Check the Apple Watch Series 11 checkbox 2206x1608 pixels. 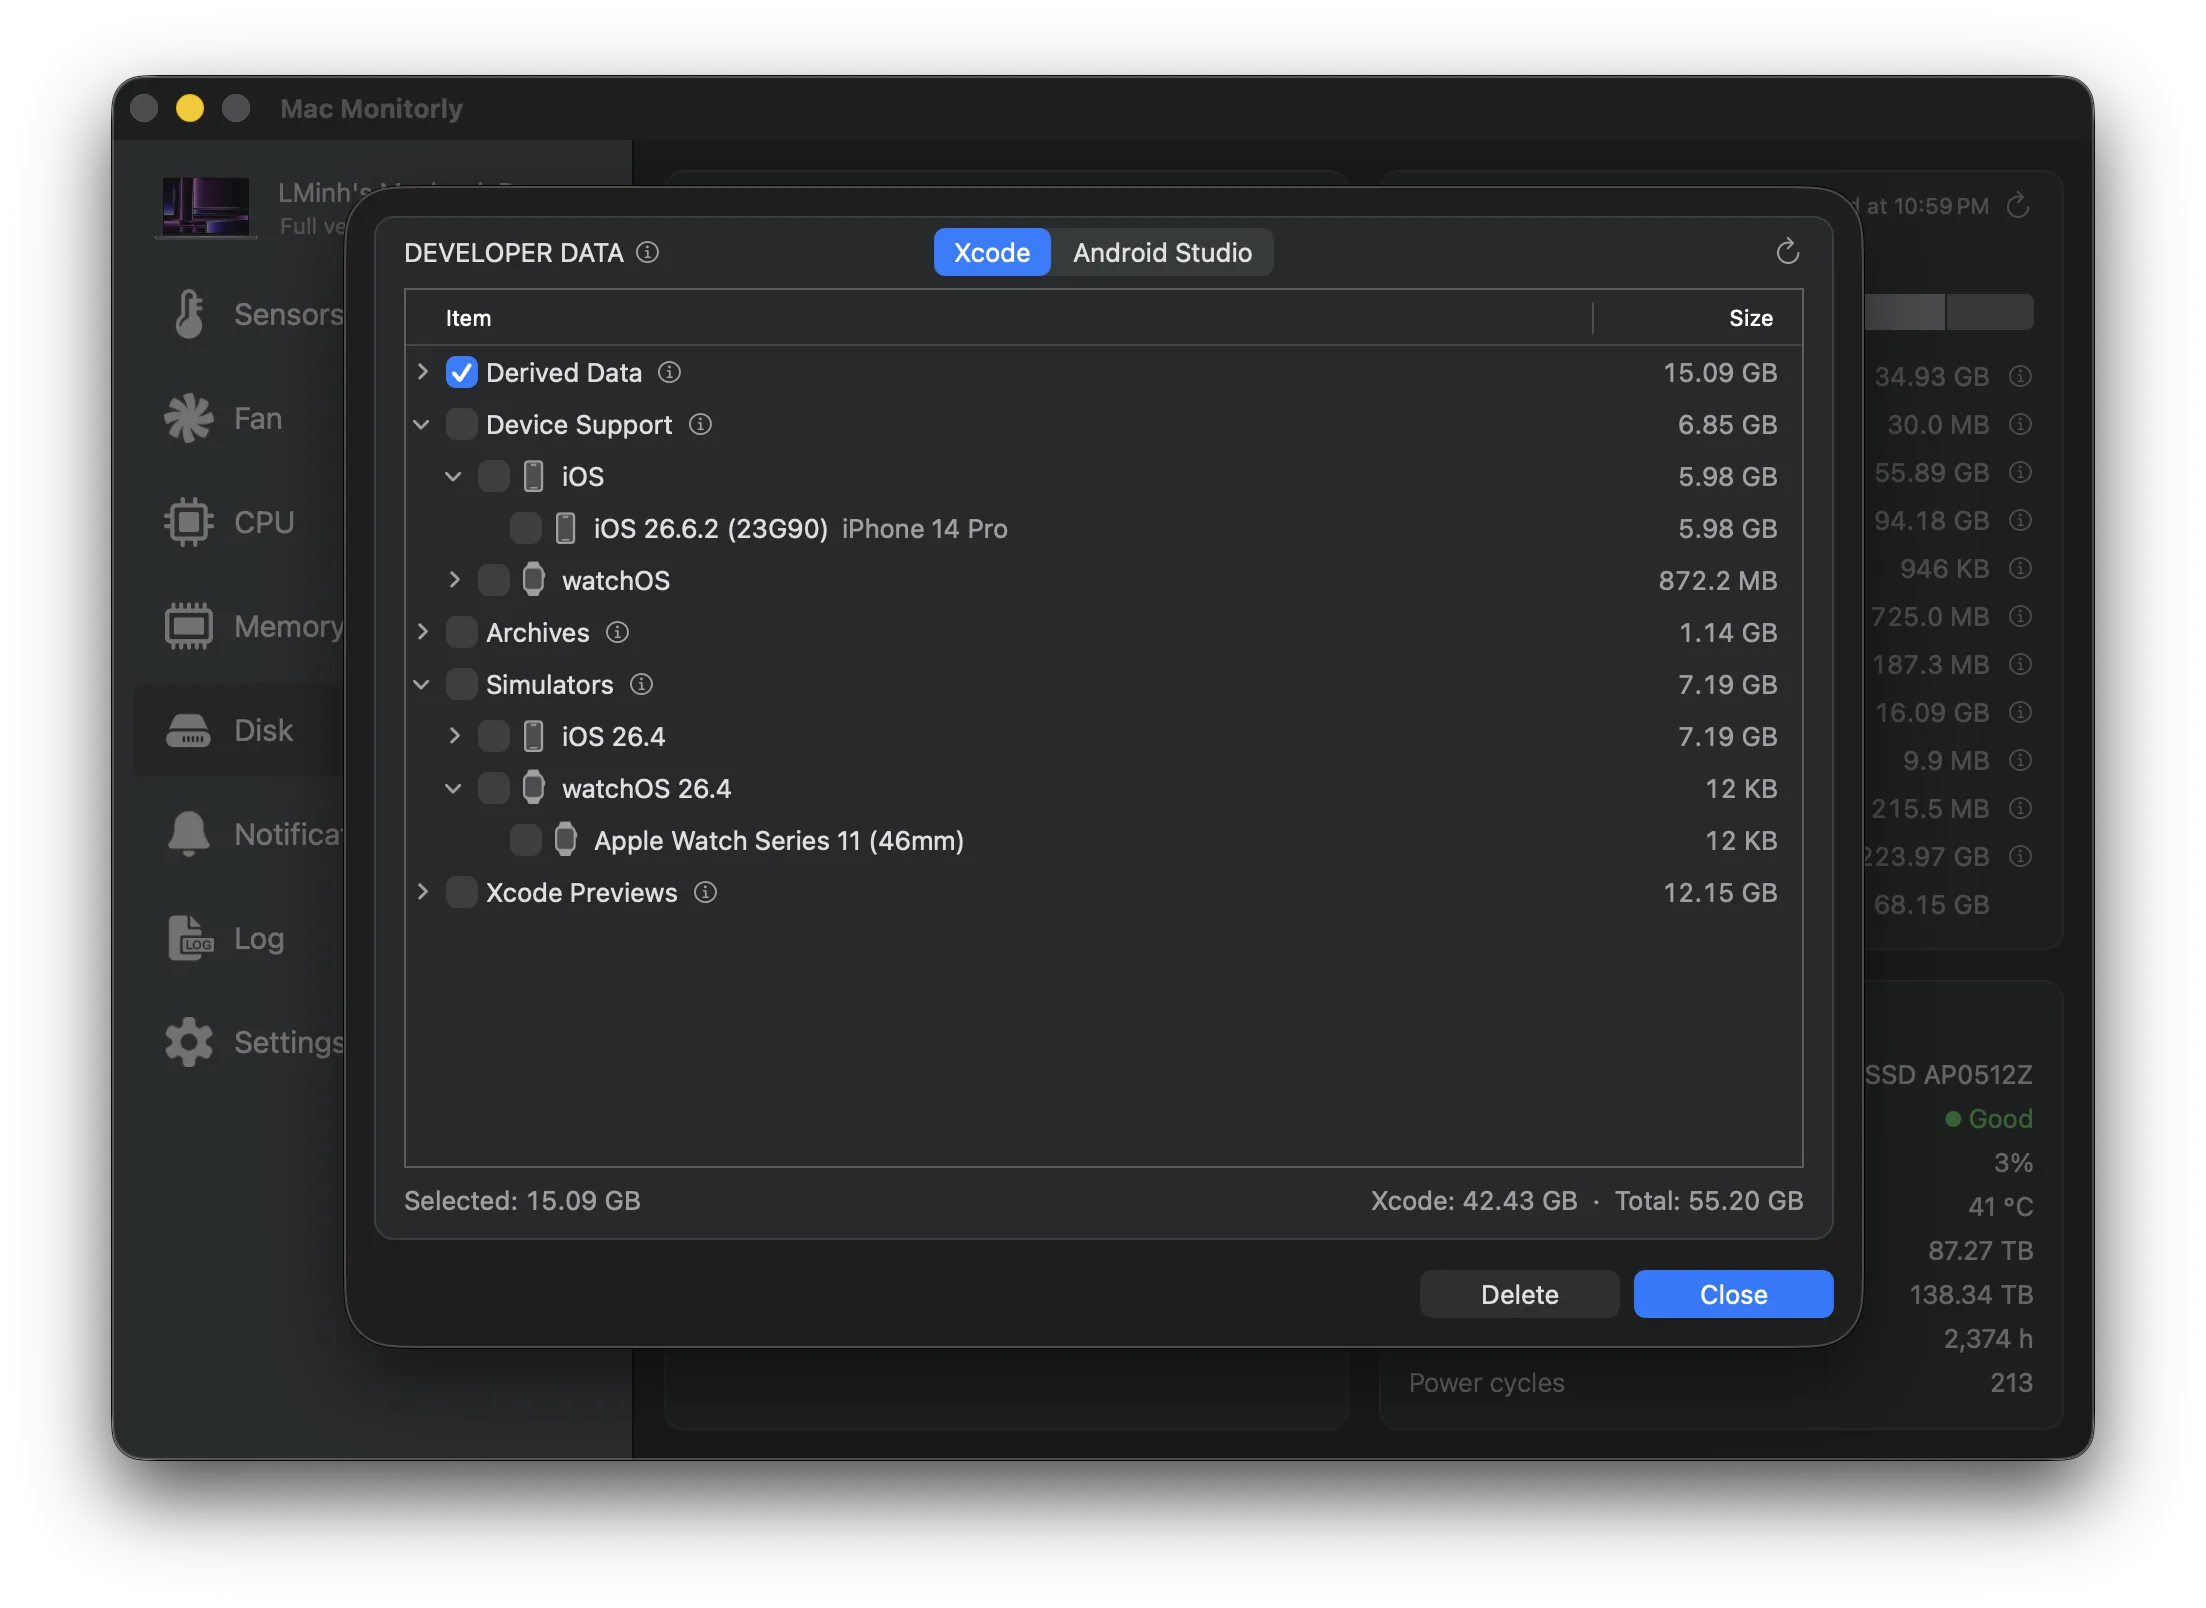[525, 840]
